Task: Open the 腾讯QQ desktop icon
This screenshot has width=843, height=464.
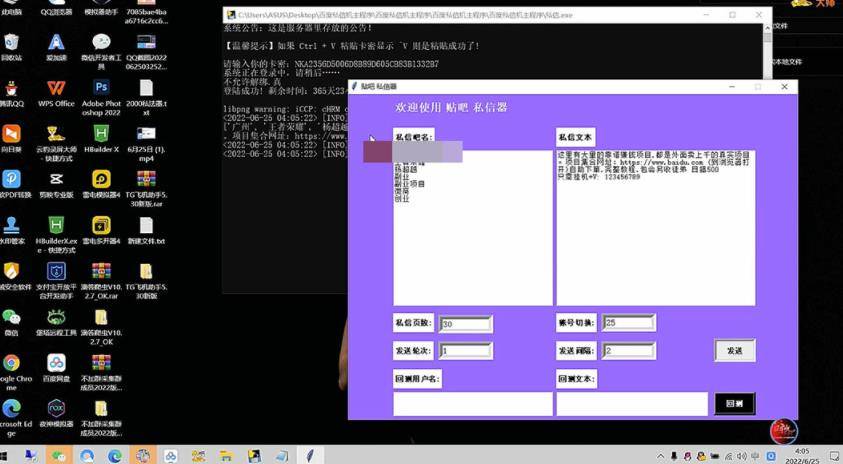Action: pyautogui.click(x=11, y=92)
